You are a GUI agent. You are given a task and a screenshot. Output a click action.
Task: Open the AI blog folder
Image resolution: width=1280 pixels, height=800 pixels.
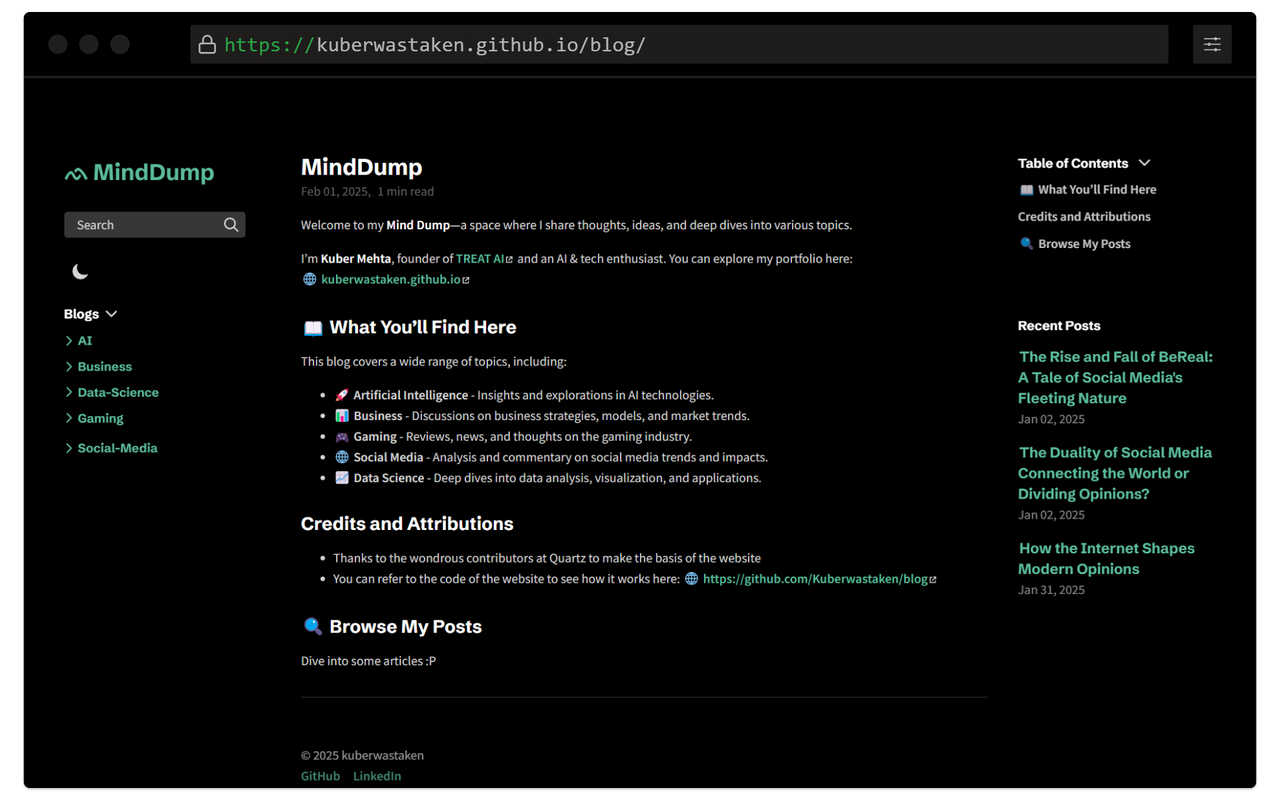[x=85, y=341]
